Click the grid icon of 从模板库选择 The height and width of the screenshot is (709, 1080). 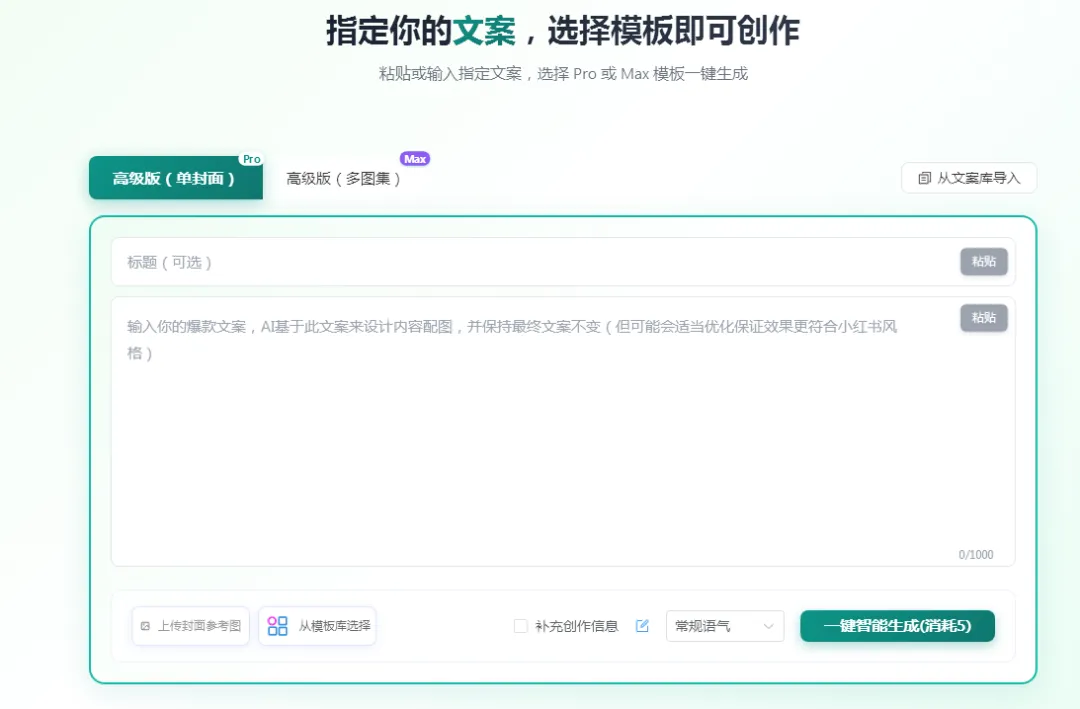click(278, 626)
